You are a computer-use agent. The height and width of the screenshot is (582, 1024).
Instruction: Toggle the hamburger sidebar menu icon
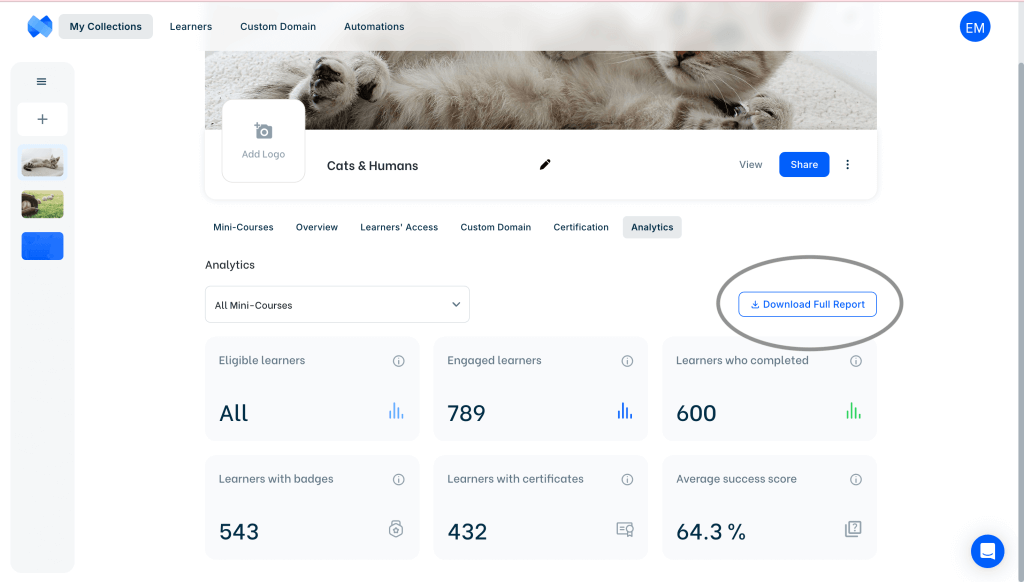pos(42,82)
